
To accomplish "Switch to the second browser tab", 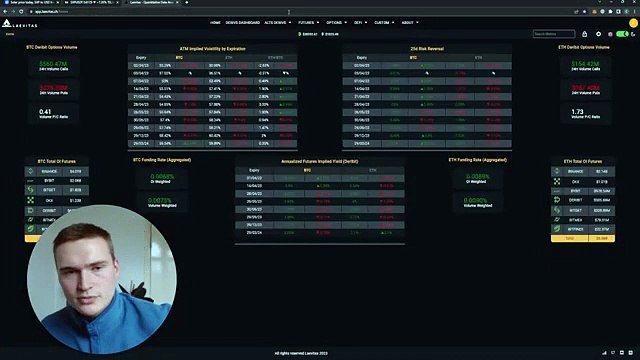I will tap(91, 2).
